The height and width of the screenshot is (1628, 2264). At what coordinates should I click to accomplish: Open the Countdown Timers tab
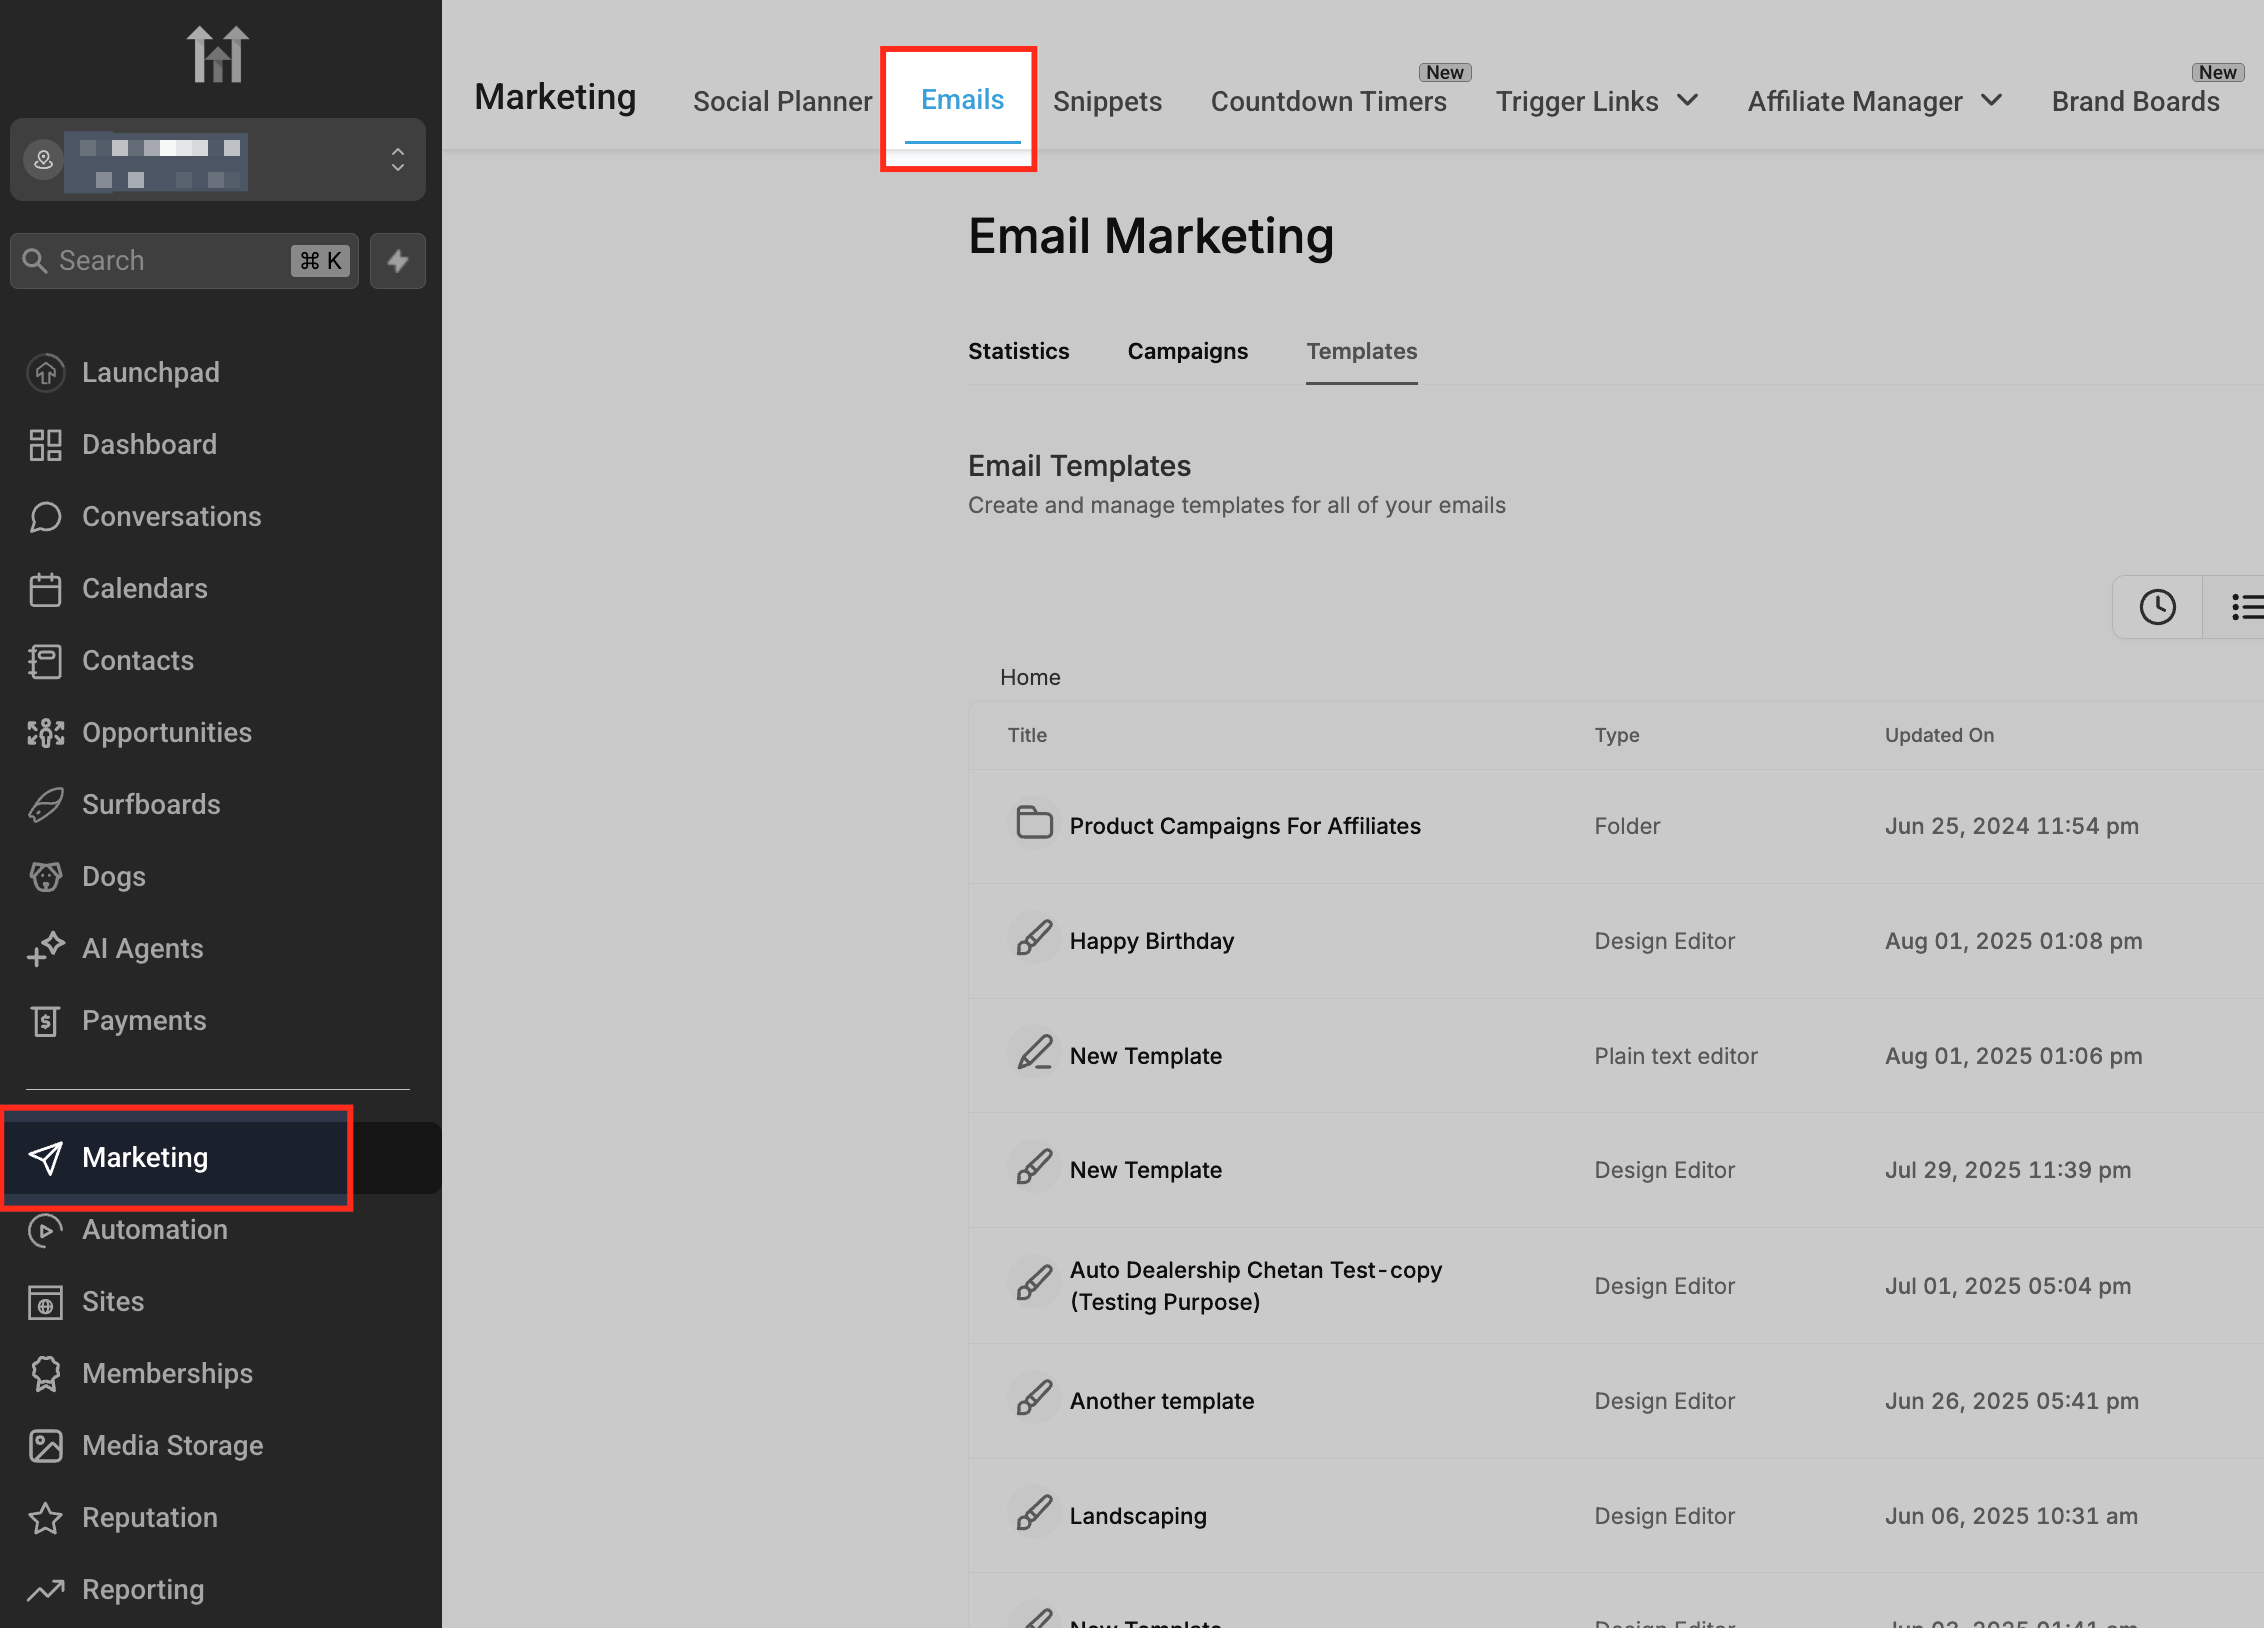click(x=1328, y=101)
